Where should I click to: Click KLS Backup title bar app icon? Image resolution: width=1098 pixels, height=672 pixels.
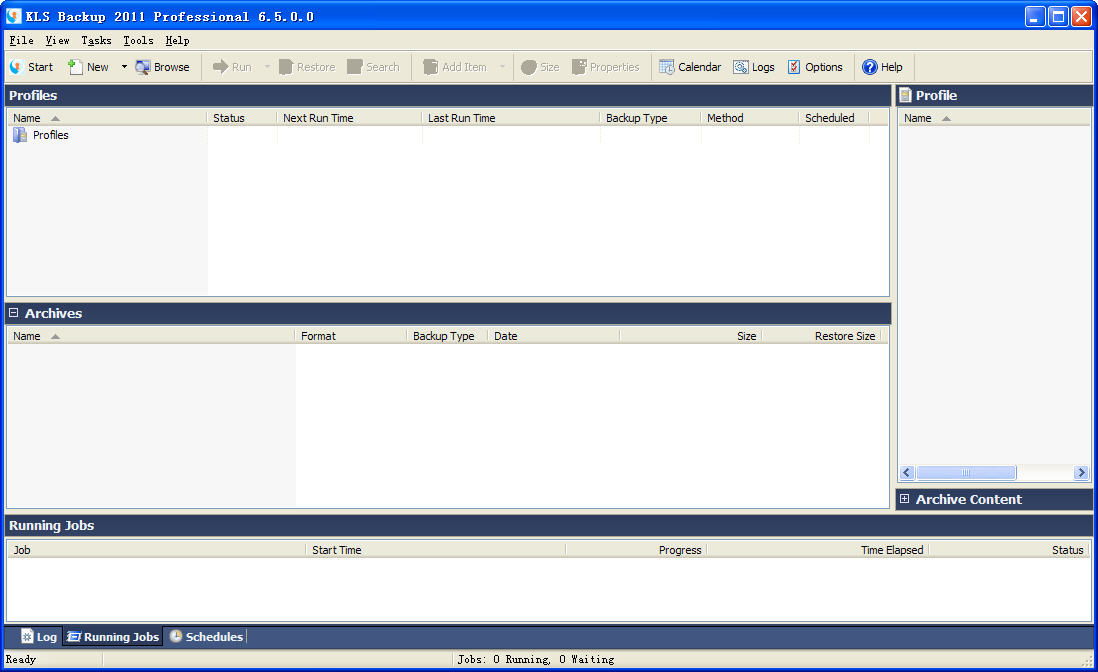pyautogui.click(x=13, y=16)
